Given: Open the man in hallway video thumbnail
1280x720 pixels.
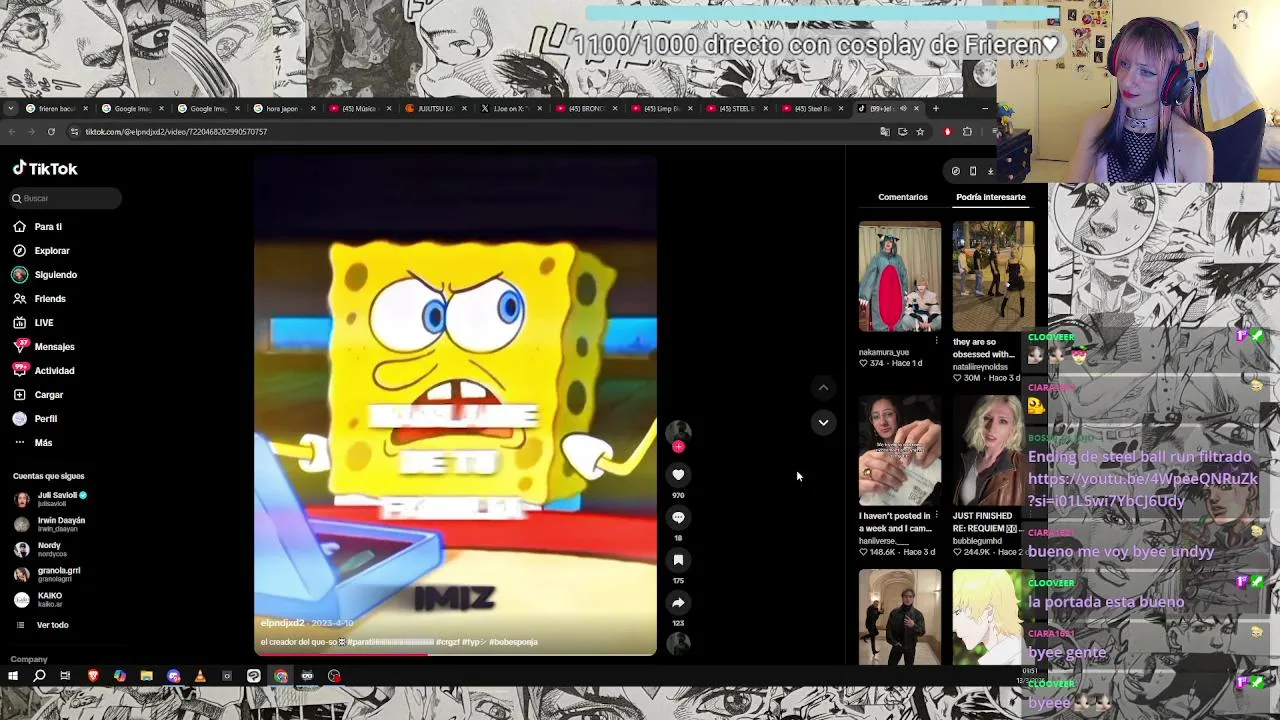Looking at the screenshot, I should pyautogui.click(x=899, y=617).
